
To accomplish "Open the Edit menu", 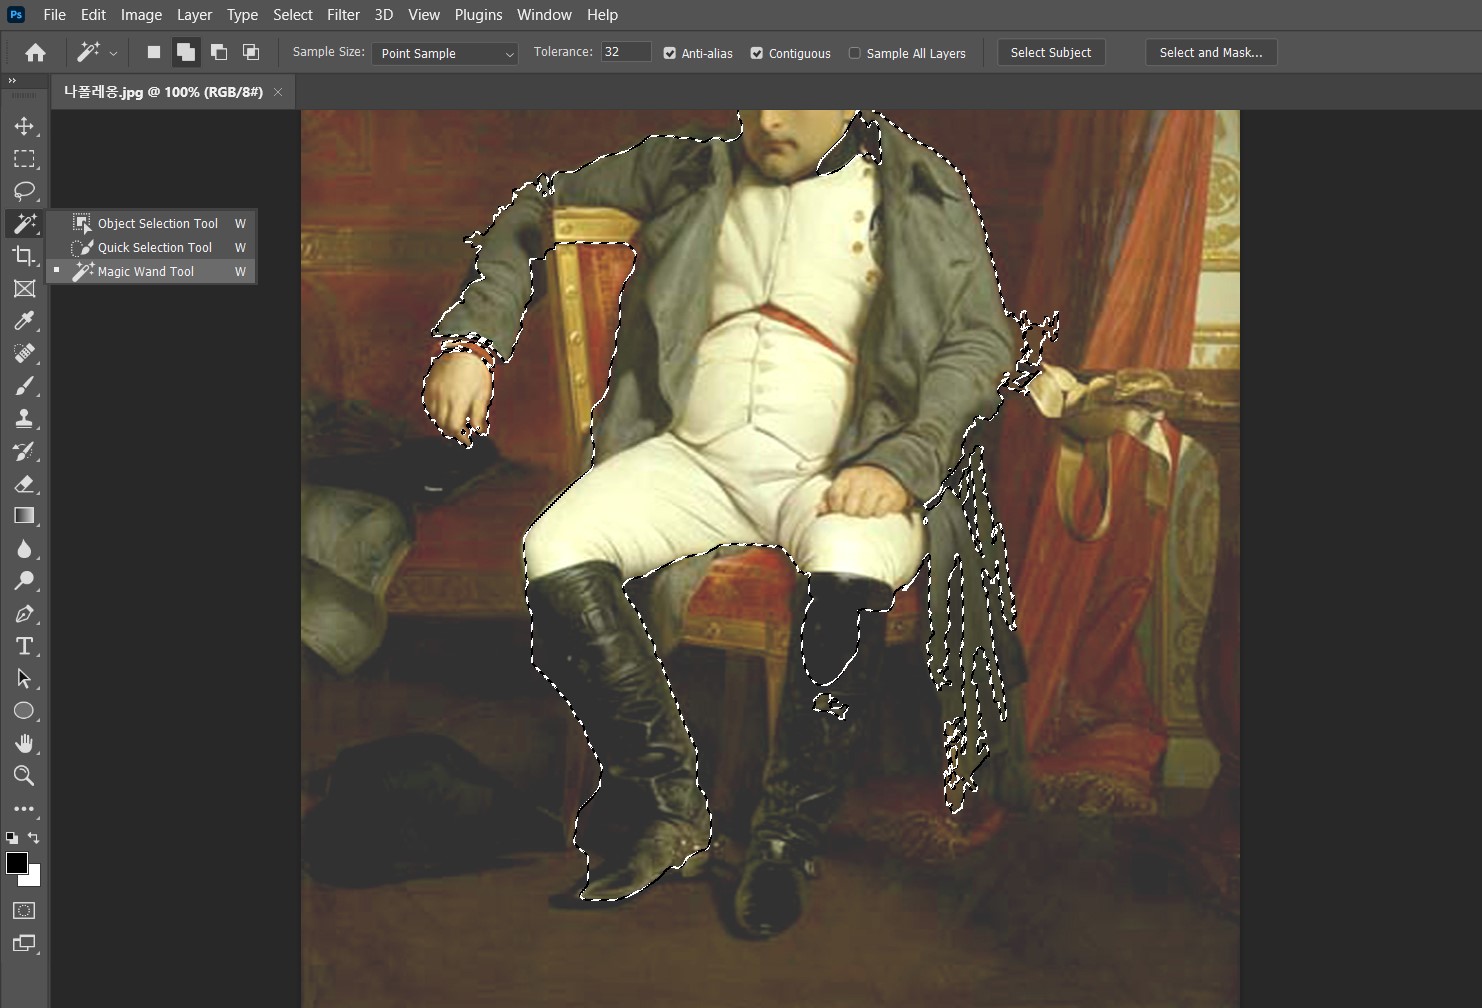I will point(93,15).
